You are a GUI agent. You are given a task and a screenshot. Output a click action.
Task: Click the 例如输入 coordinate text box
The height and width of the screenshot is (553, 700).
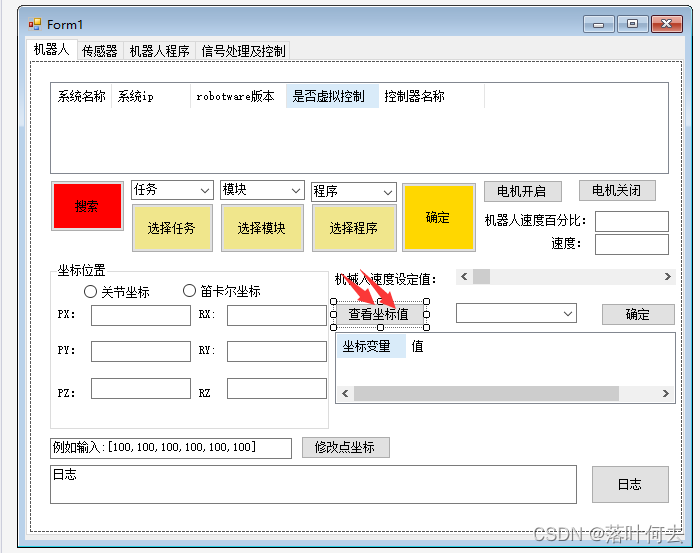click(171, 448)
